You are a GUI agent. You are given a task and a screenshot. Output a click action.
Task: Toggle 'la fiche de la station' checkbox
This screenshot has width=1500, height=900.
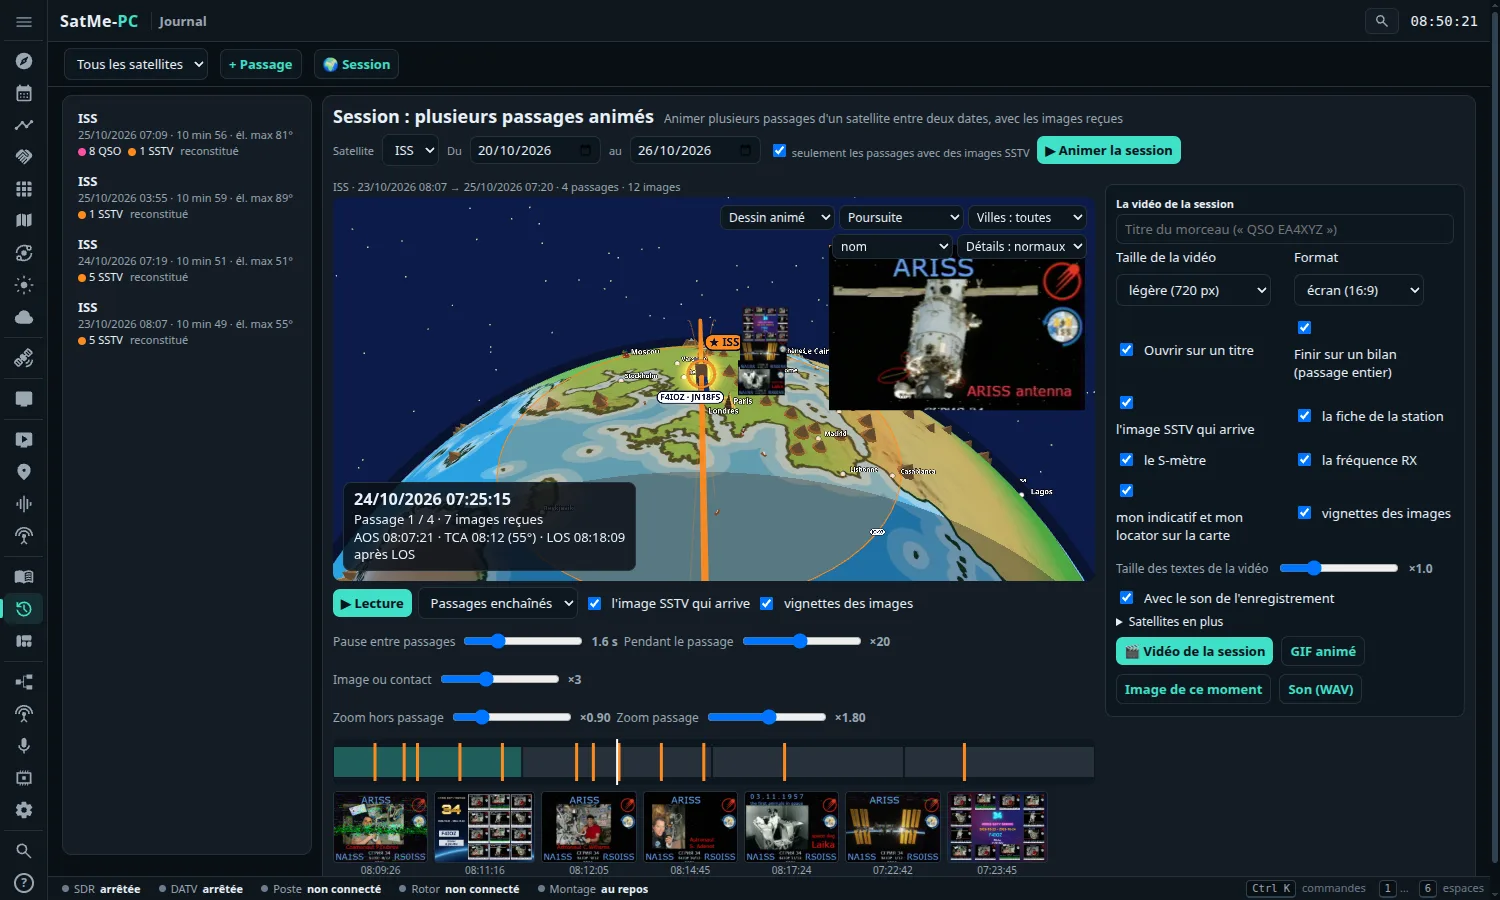pos(1304,416)
